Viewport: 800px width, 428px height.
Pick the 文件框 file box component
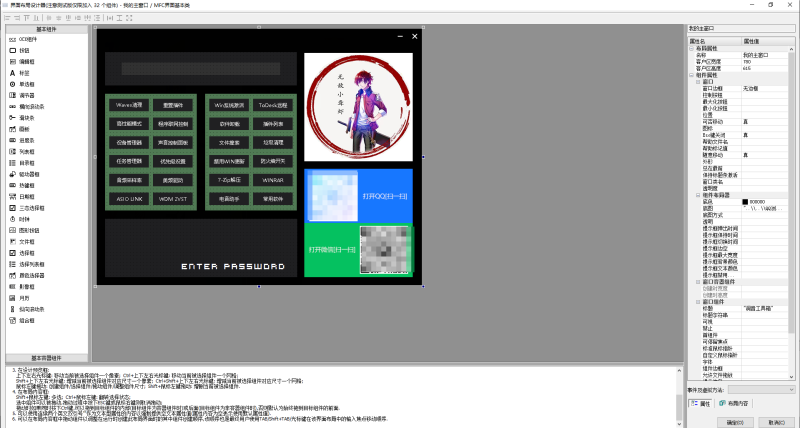pyautogui.click(x=22, y=242)
